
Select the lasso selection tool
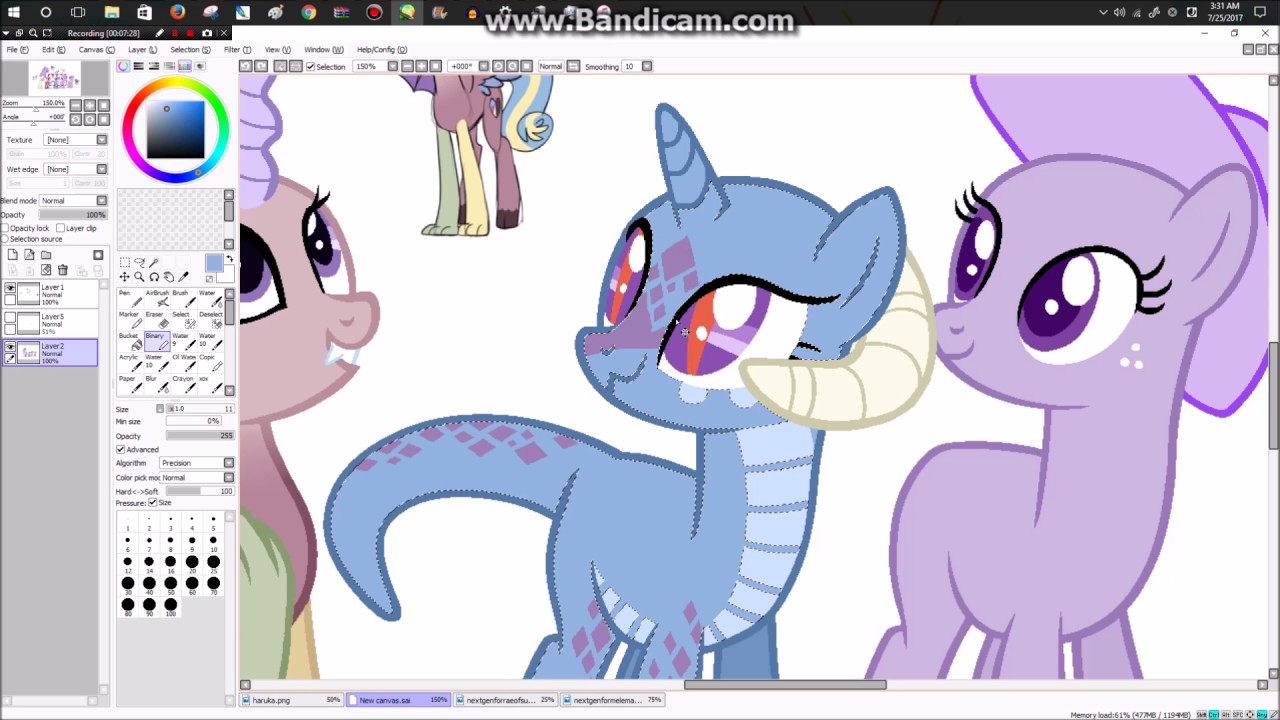[139, 263]
